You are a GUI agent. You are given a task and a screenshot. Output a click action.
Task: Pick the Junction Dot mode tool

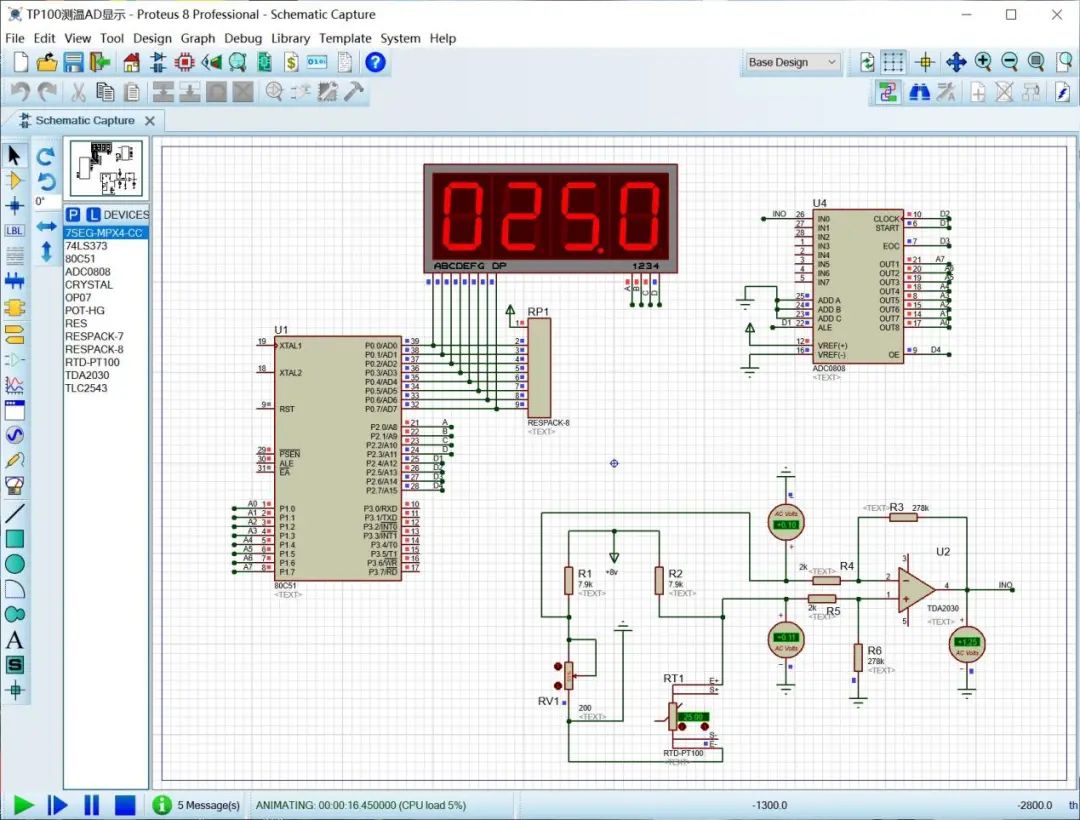(15, 206)
